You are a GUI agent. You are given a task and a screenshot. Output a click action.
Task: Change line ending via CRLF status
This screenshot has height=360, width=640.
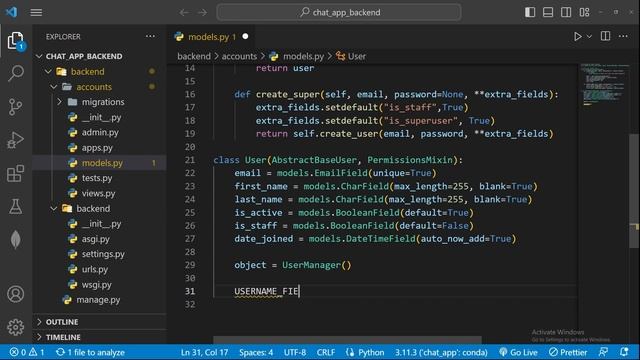pyautogui.click(x=326, y=352)
